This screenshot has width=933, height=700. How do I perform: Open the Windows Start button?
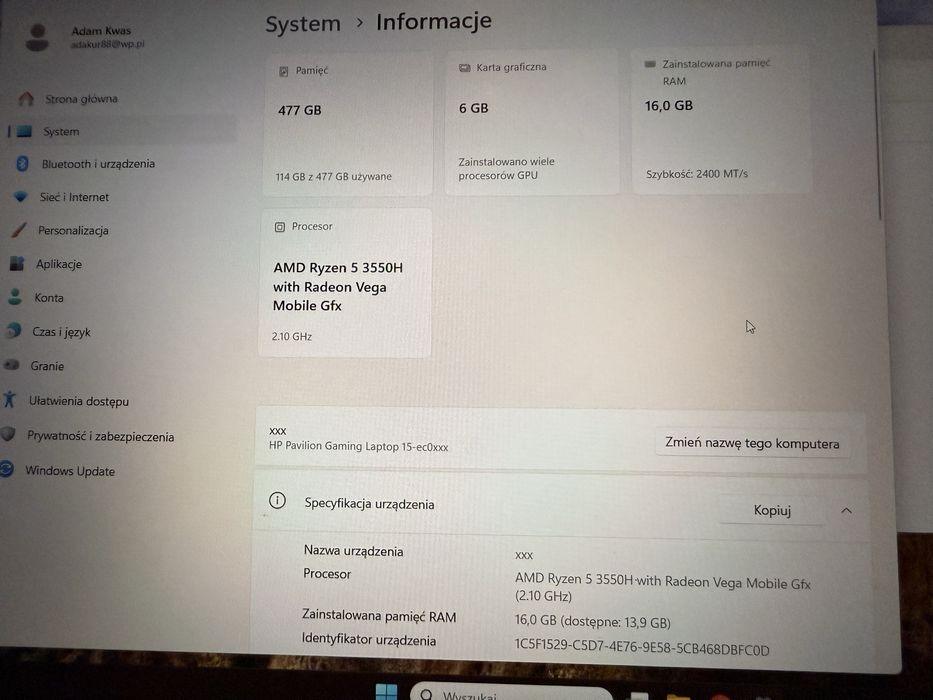tap(386, 692)
